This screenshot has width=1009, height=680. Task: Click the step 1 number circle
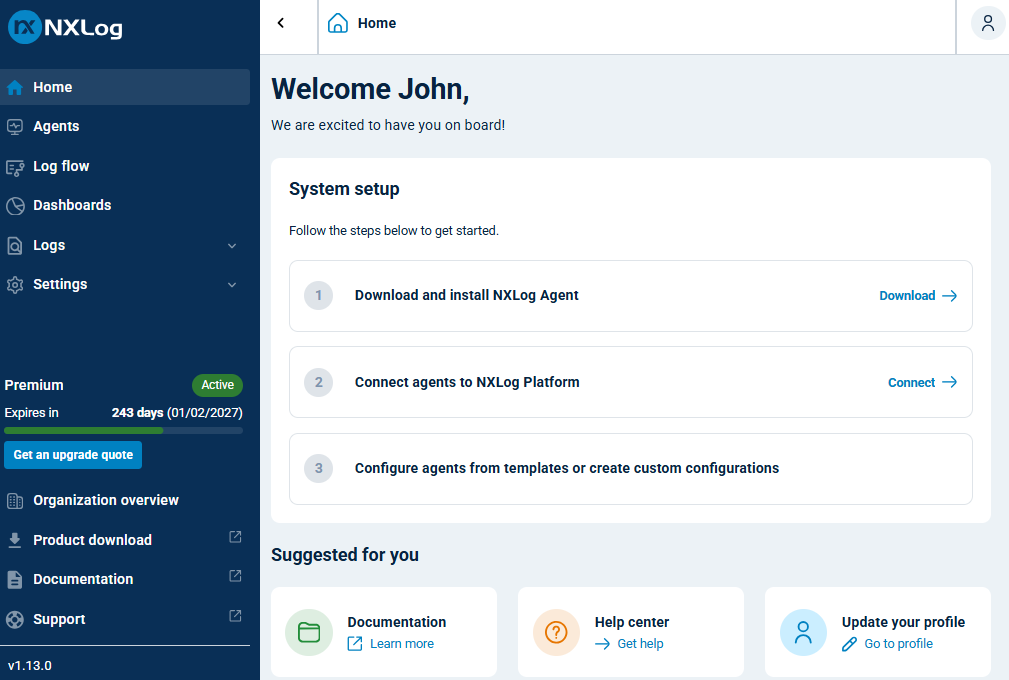319,296
